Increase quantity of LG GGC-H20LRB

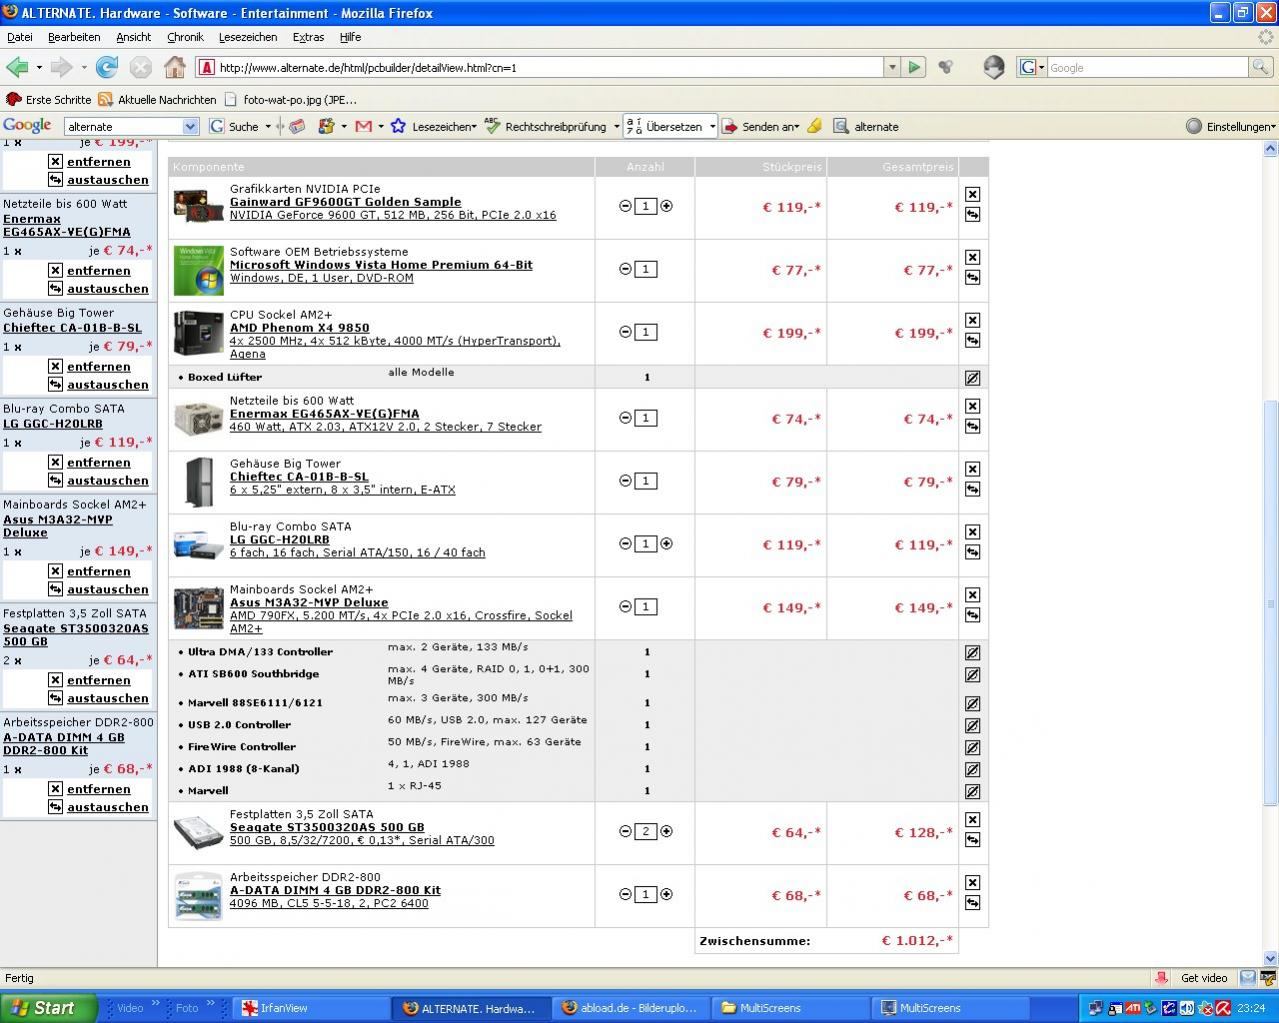click(x=667, y=544)
